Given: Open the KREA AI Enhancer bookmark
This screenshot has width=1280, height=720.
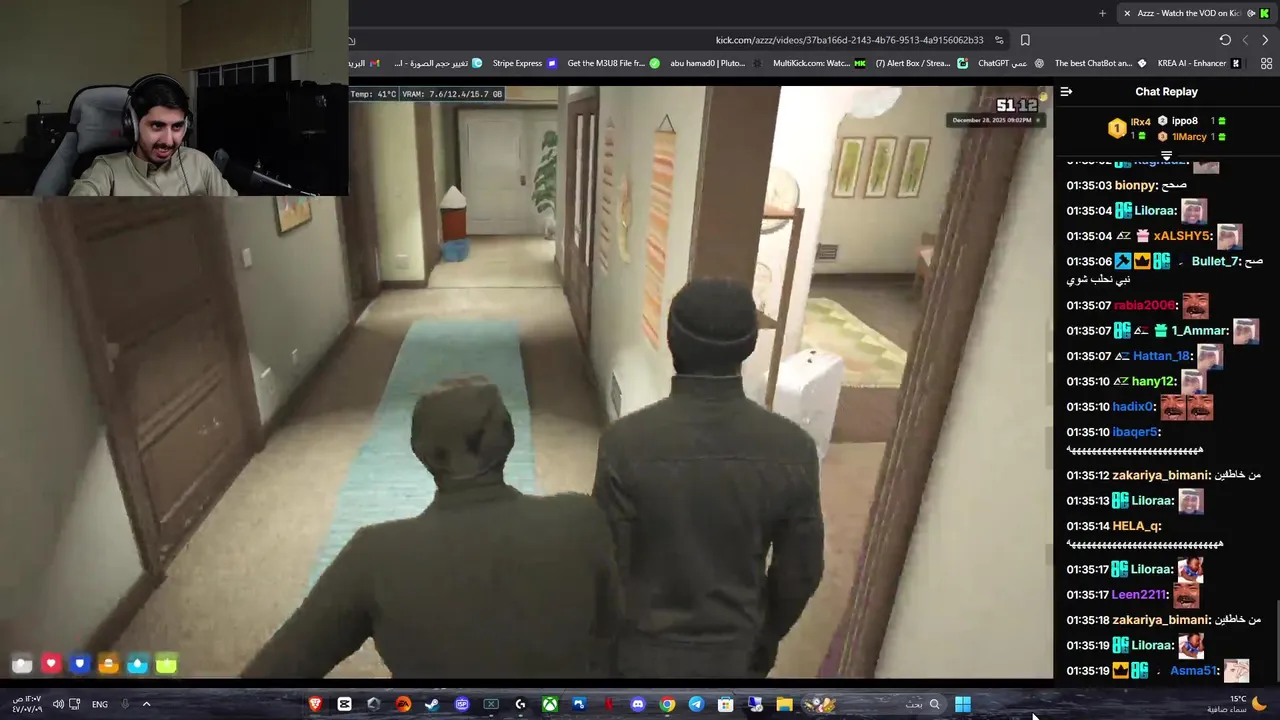Looking at the screenshot, I should coord(1199,63).
